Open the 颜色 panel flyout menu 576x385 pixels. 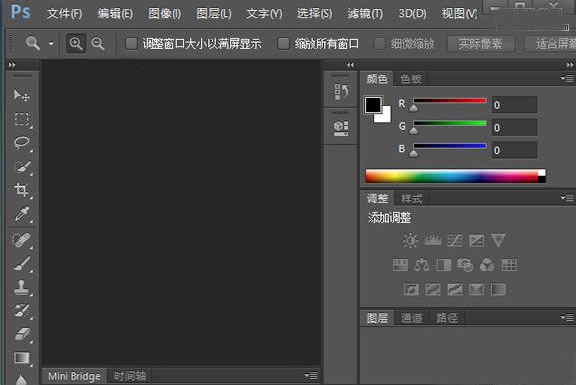pos(567,78)
